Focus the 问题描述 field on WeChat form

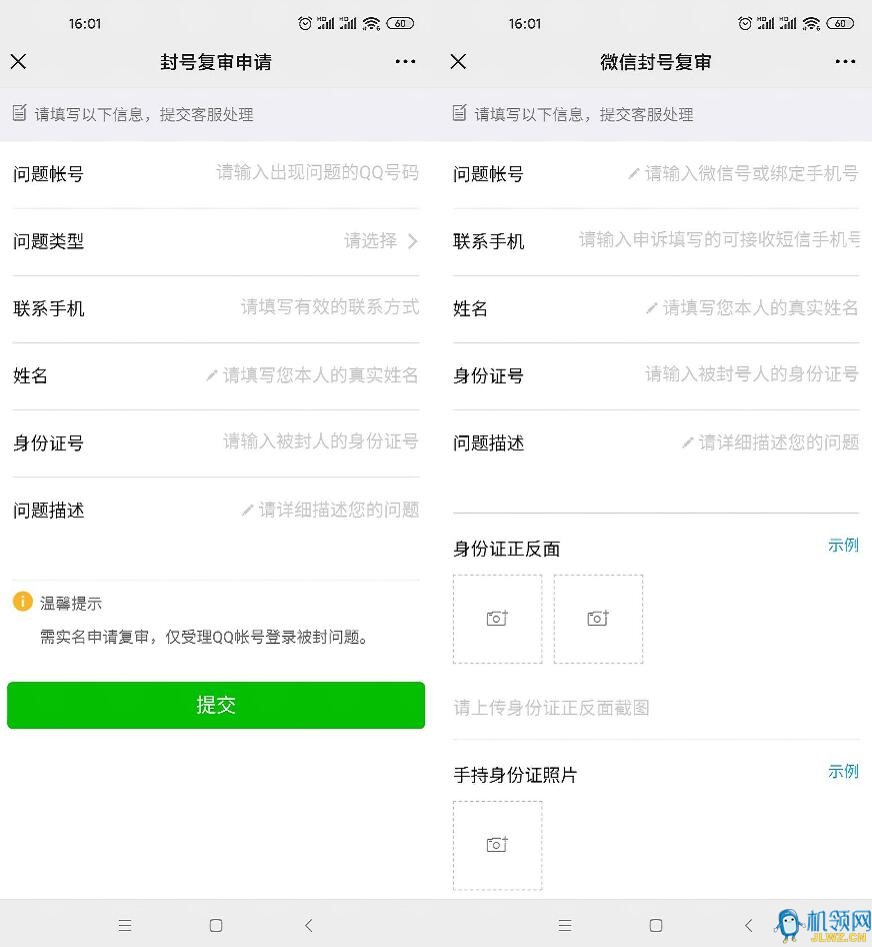point(779,442)
